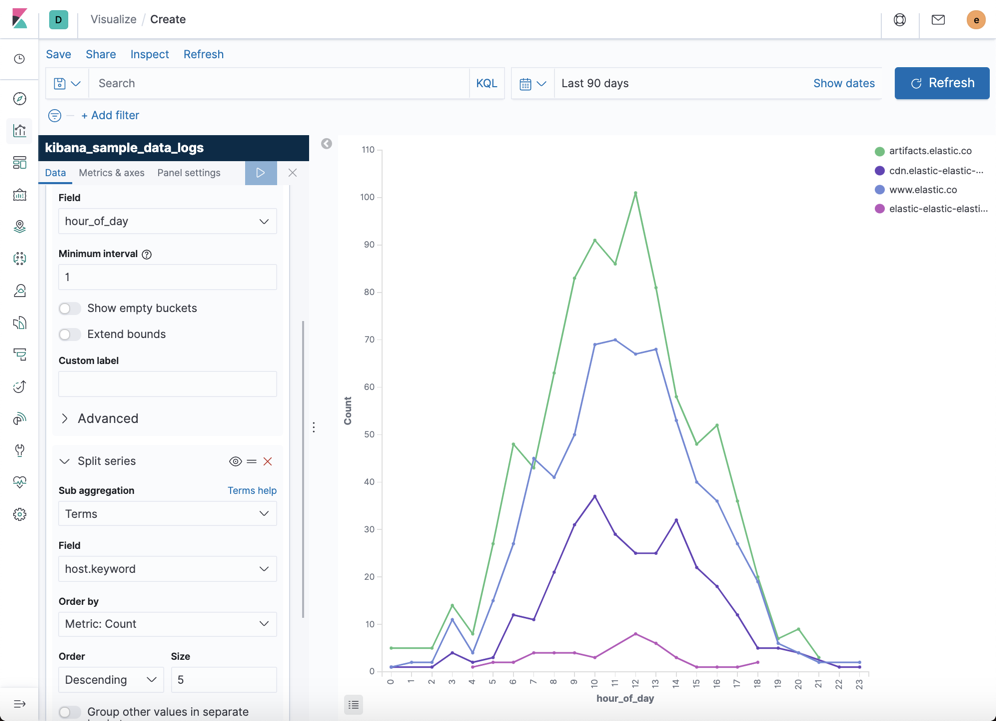Toggle Show empty buckets switch
The image size is (996, 721).
(70, 308)
